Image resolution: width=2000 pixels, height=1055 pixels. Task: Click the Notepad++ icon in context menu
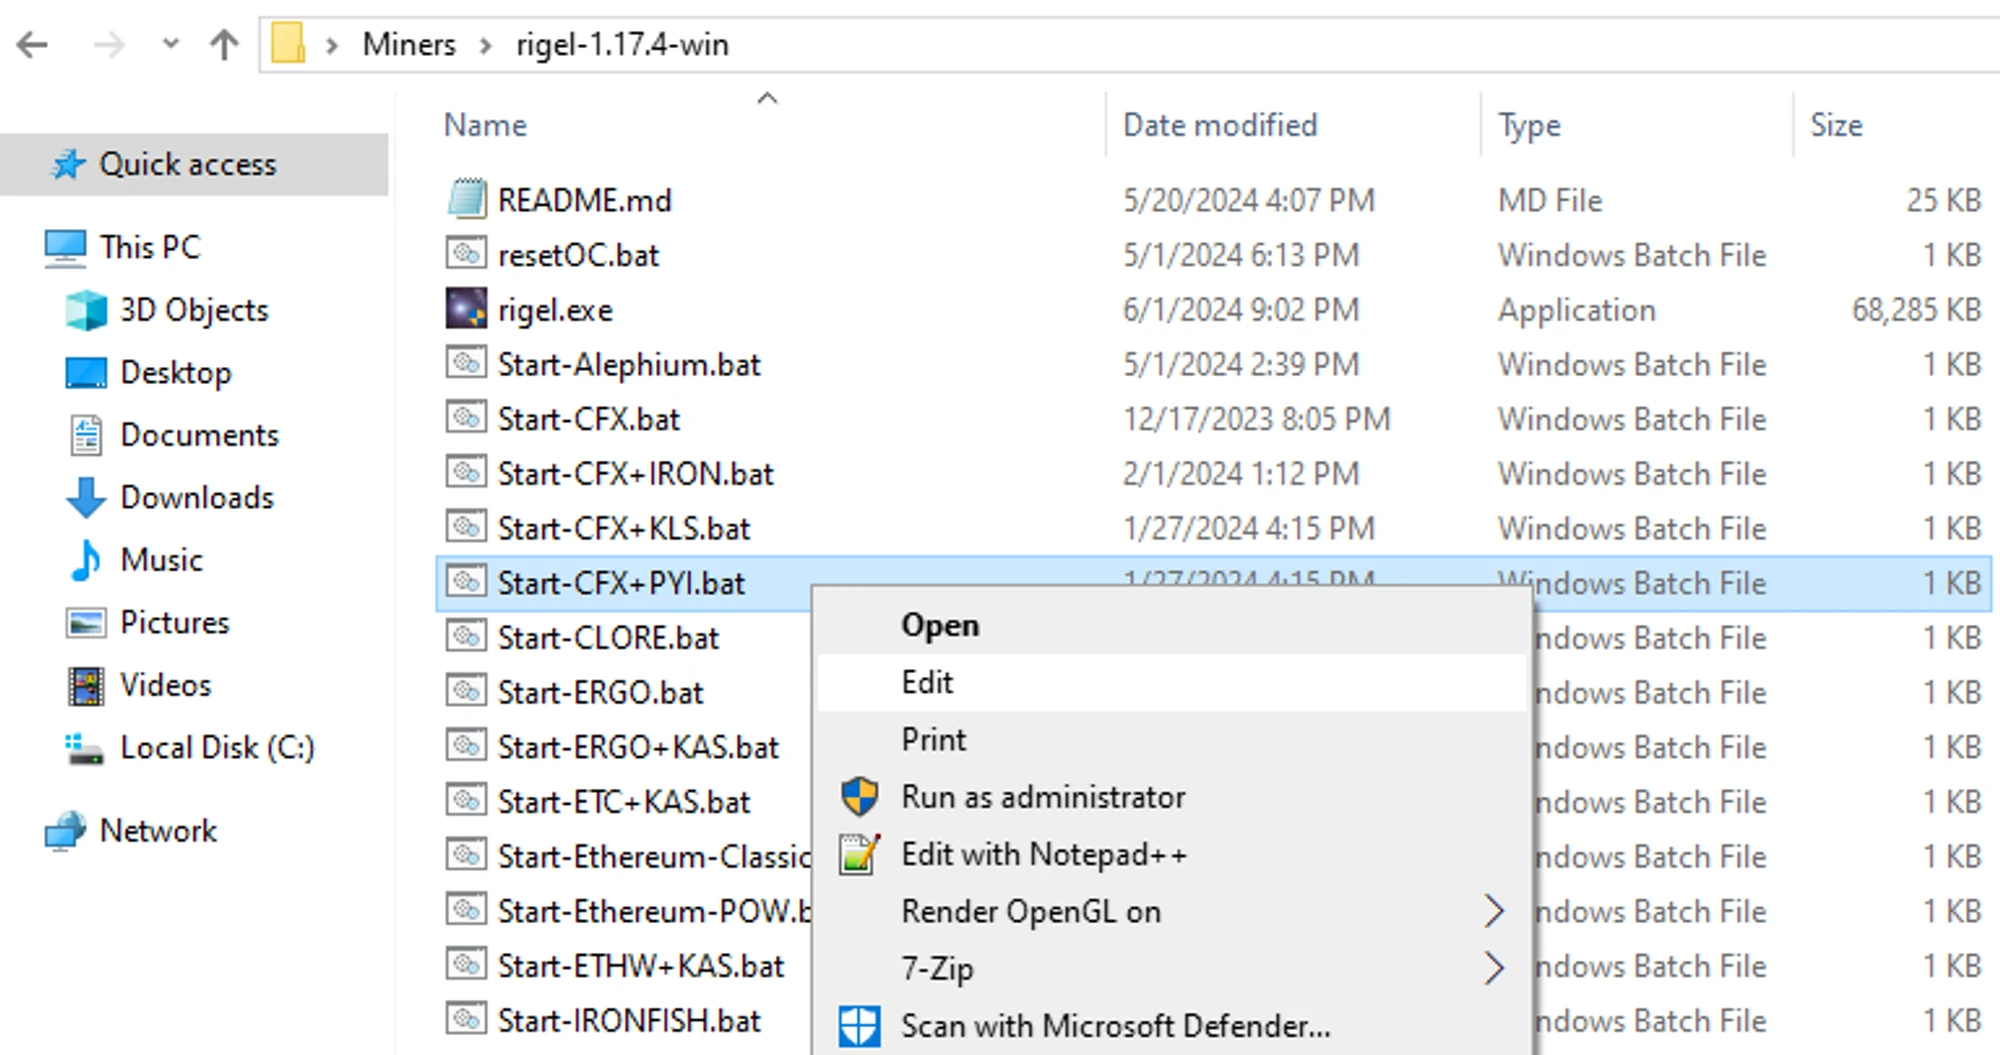tap(859, 855)
